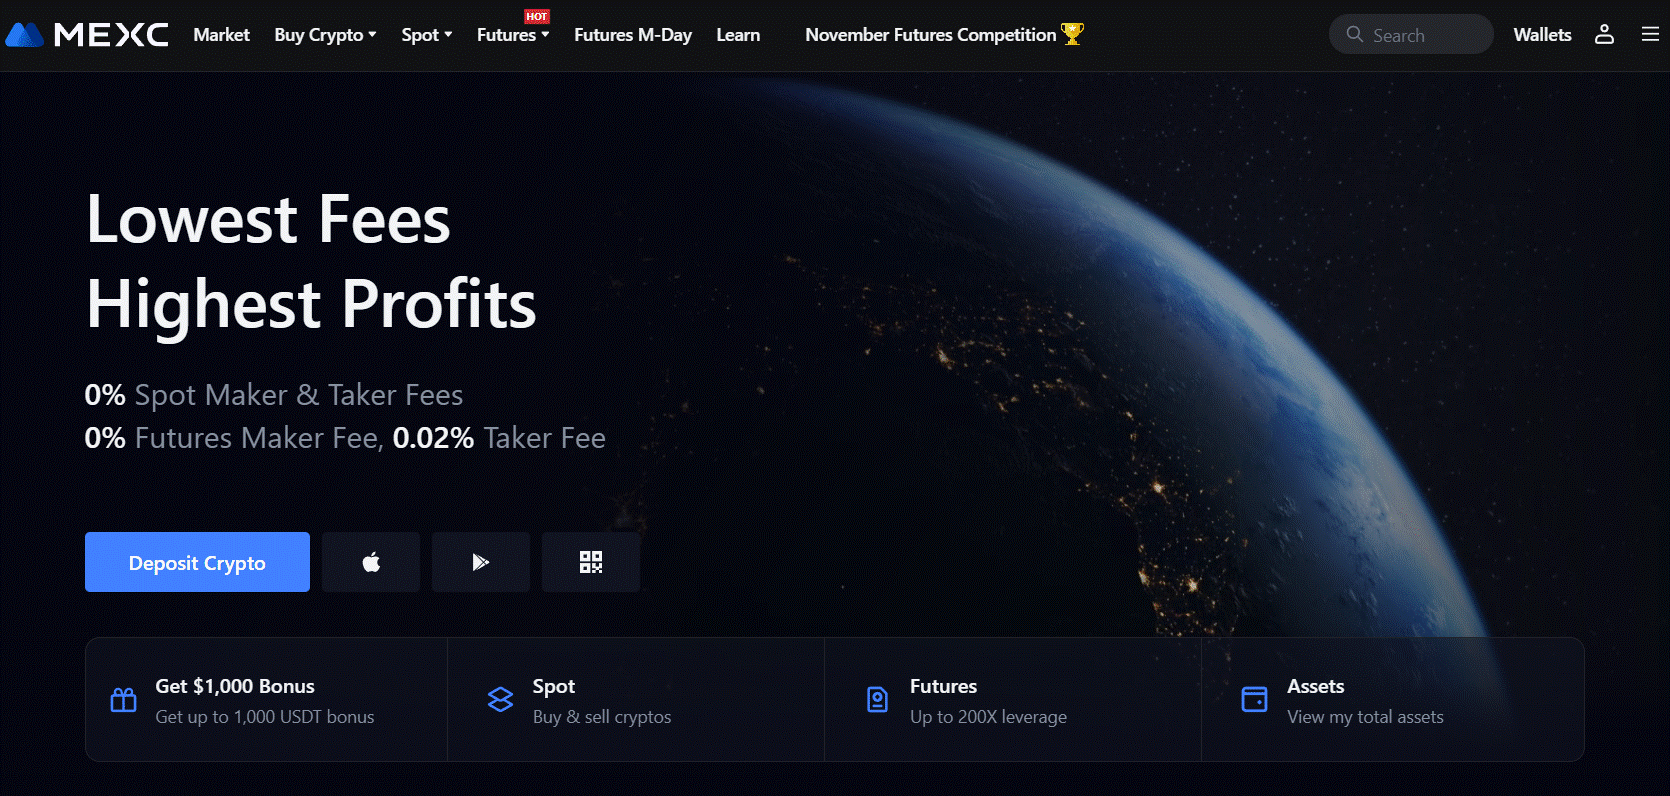1670x796 pixels.
Task: Download the app via Apple icon
Action: click(371, 562)
